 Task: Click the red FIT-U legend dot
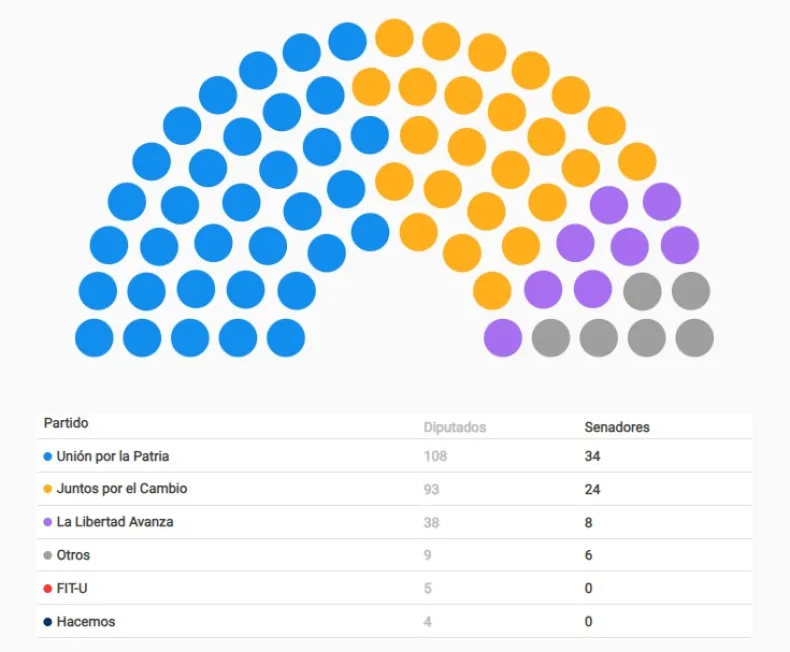pos(48,588)
